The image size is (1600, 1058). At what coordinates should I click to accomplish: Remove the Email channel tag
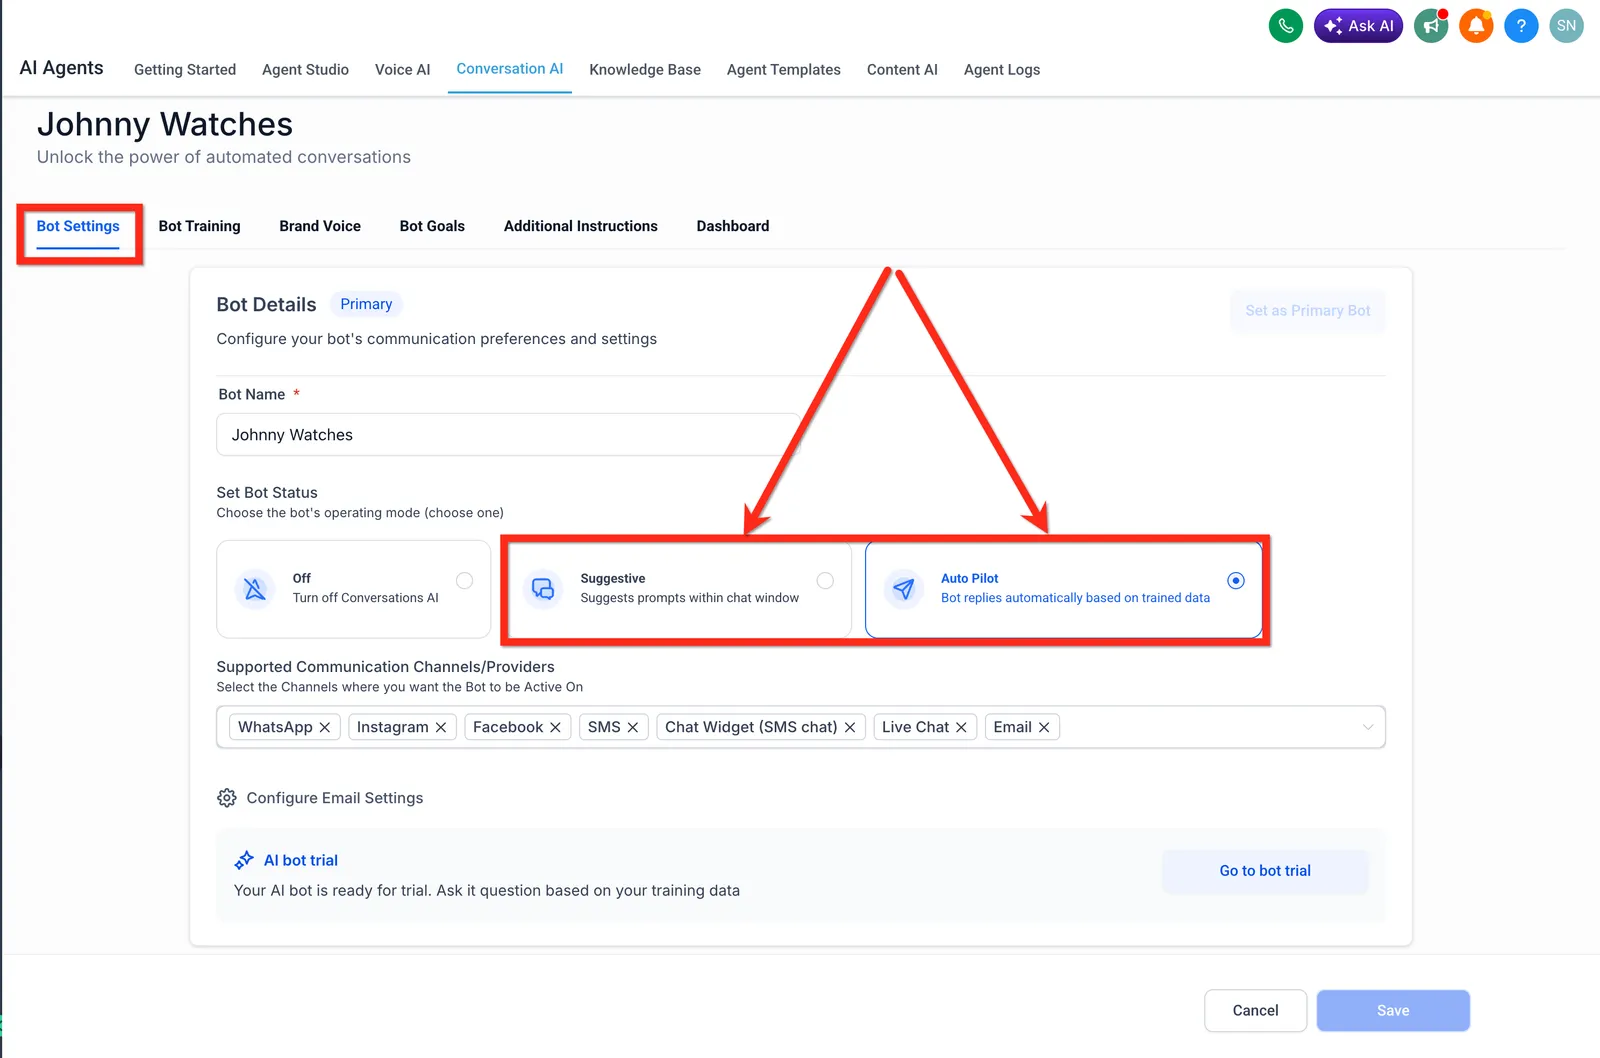coord(1044,727)
